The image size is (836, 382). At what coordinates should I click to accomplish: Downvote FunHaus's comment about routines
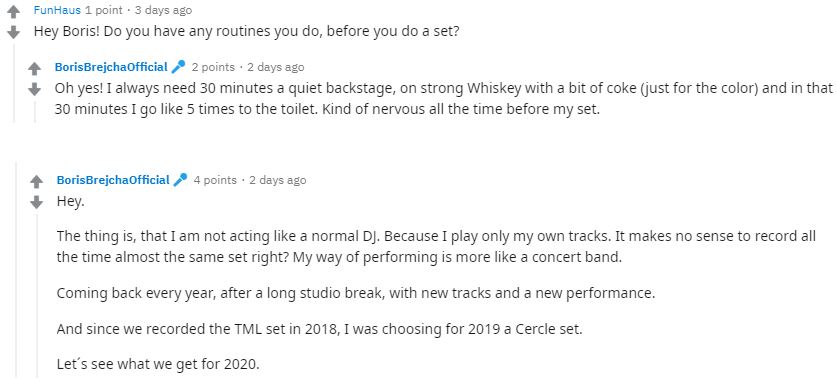(13, 32)
